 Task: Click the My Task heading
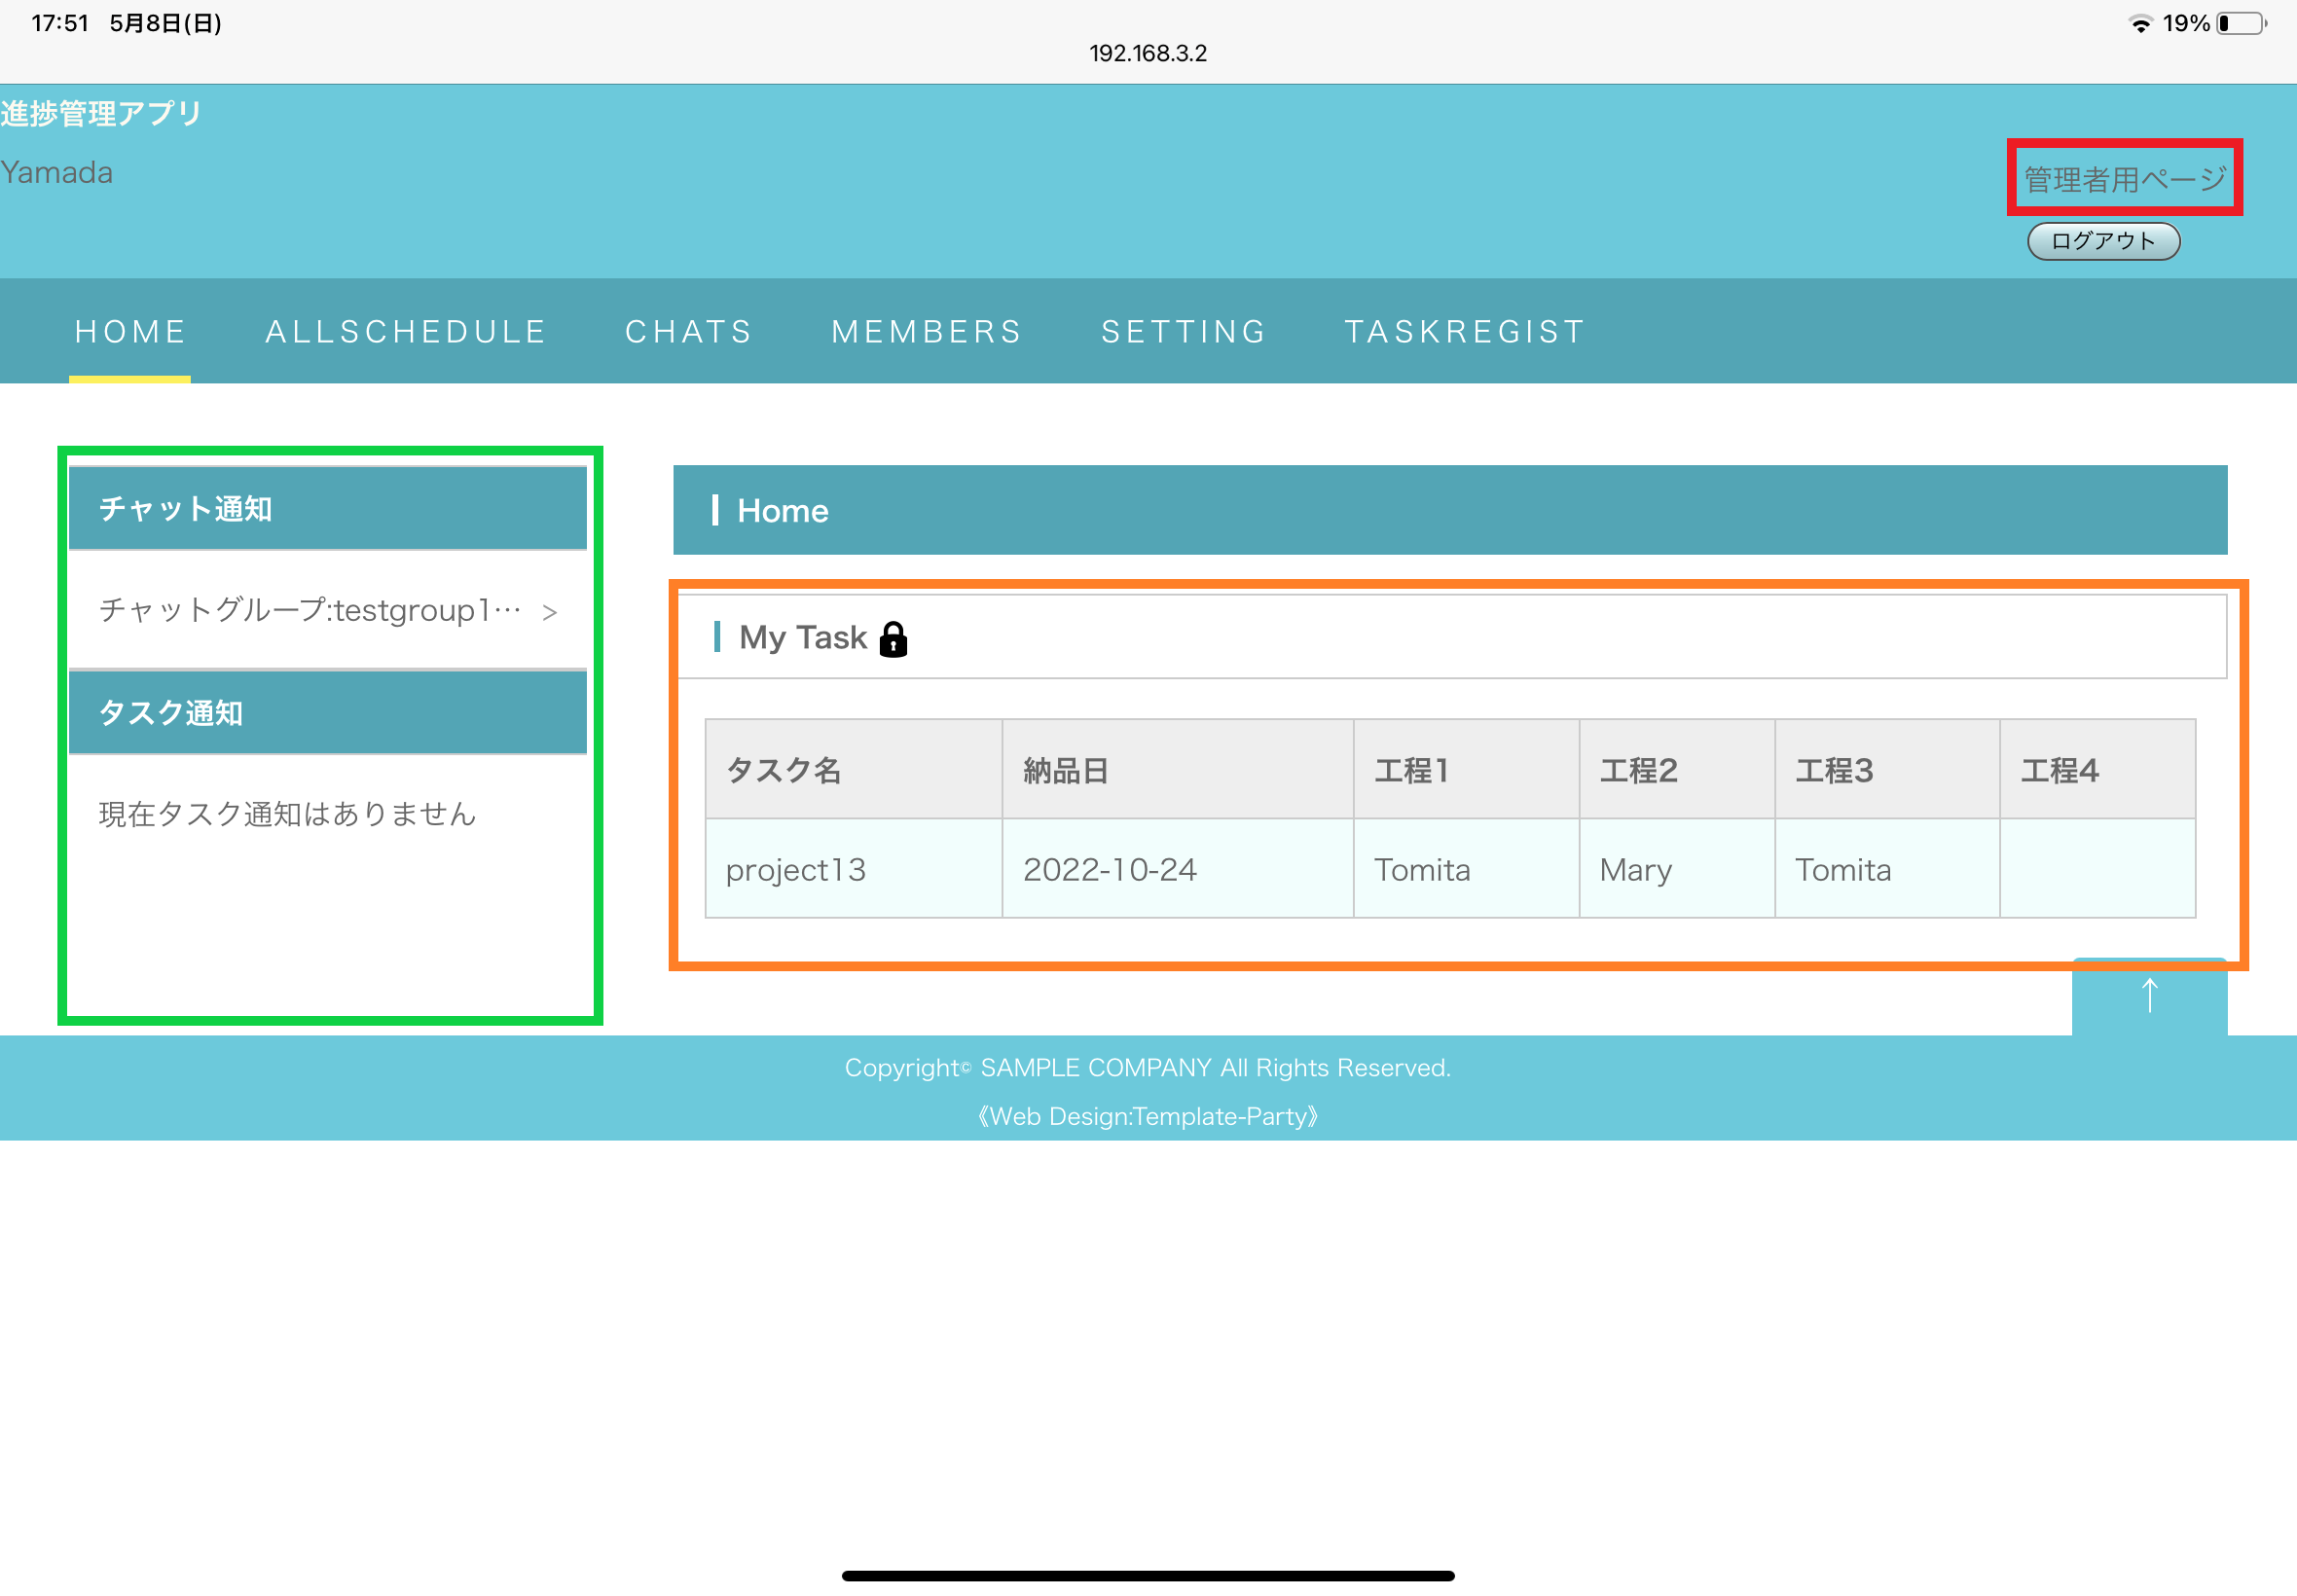point(803,638)
